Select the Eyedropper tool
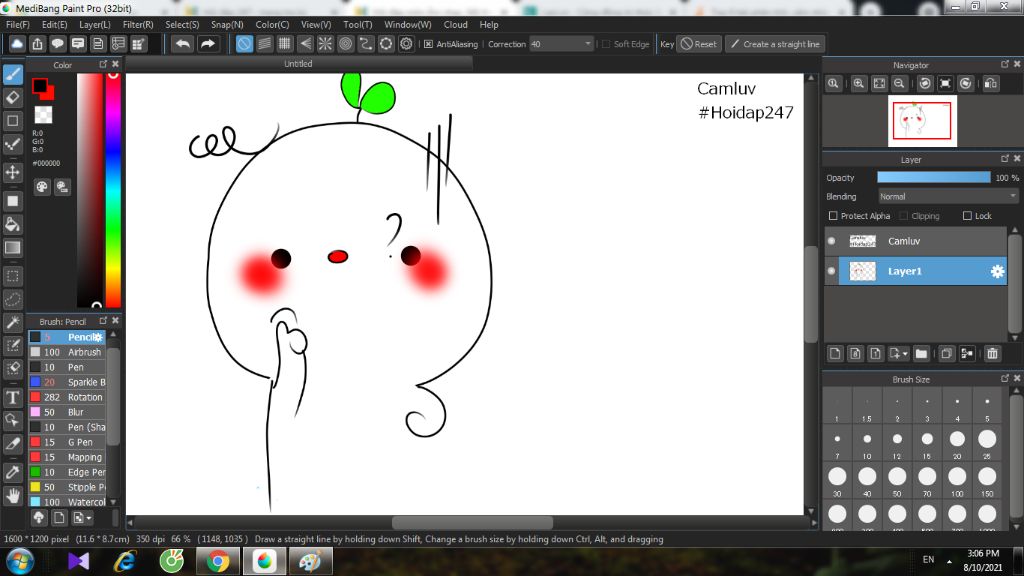Image resolution: width=1024 pixels, height=576 pixels. (12, 472)
